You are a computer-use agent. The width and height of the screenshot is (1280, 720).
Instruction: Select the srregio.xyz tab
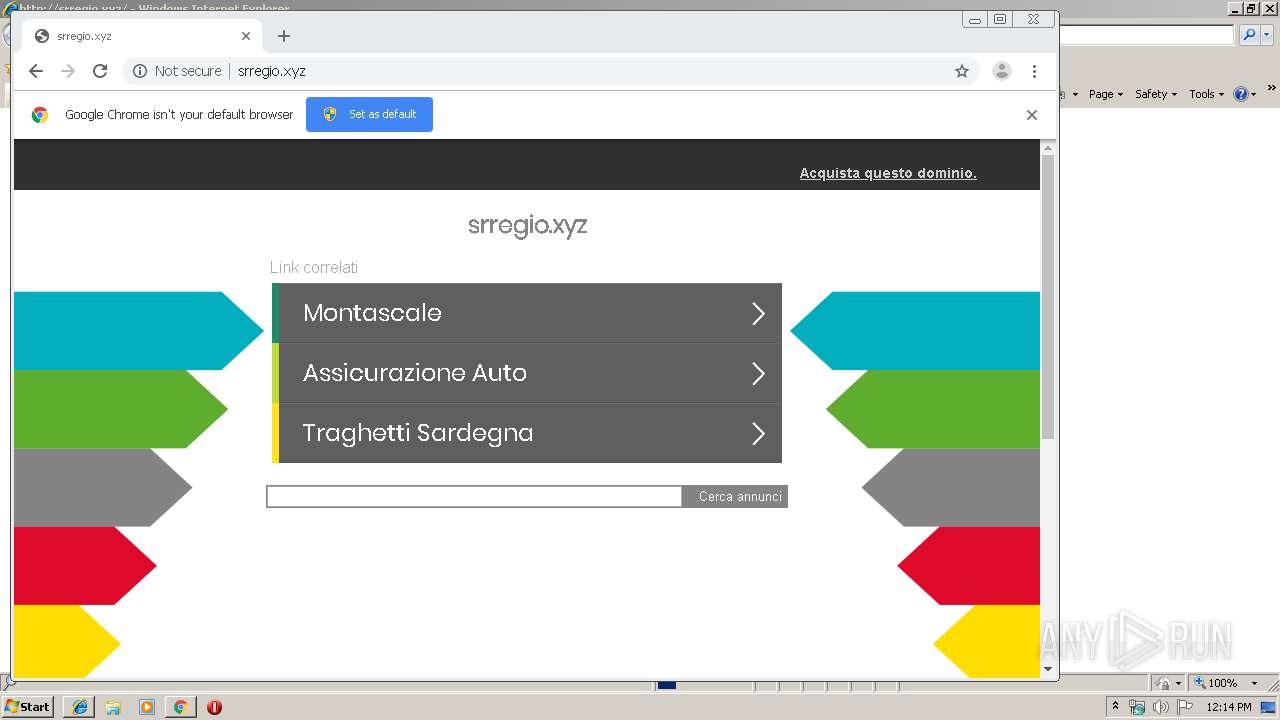click(141, 36)
